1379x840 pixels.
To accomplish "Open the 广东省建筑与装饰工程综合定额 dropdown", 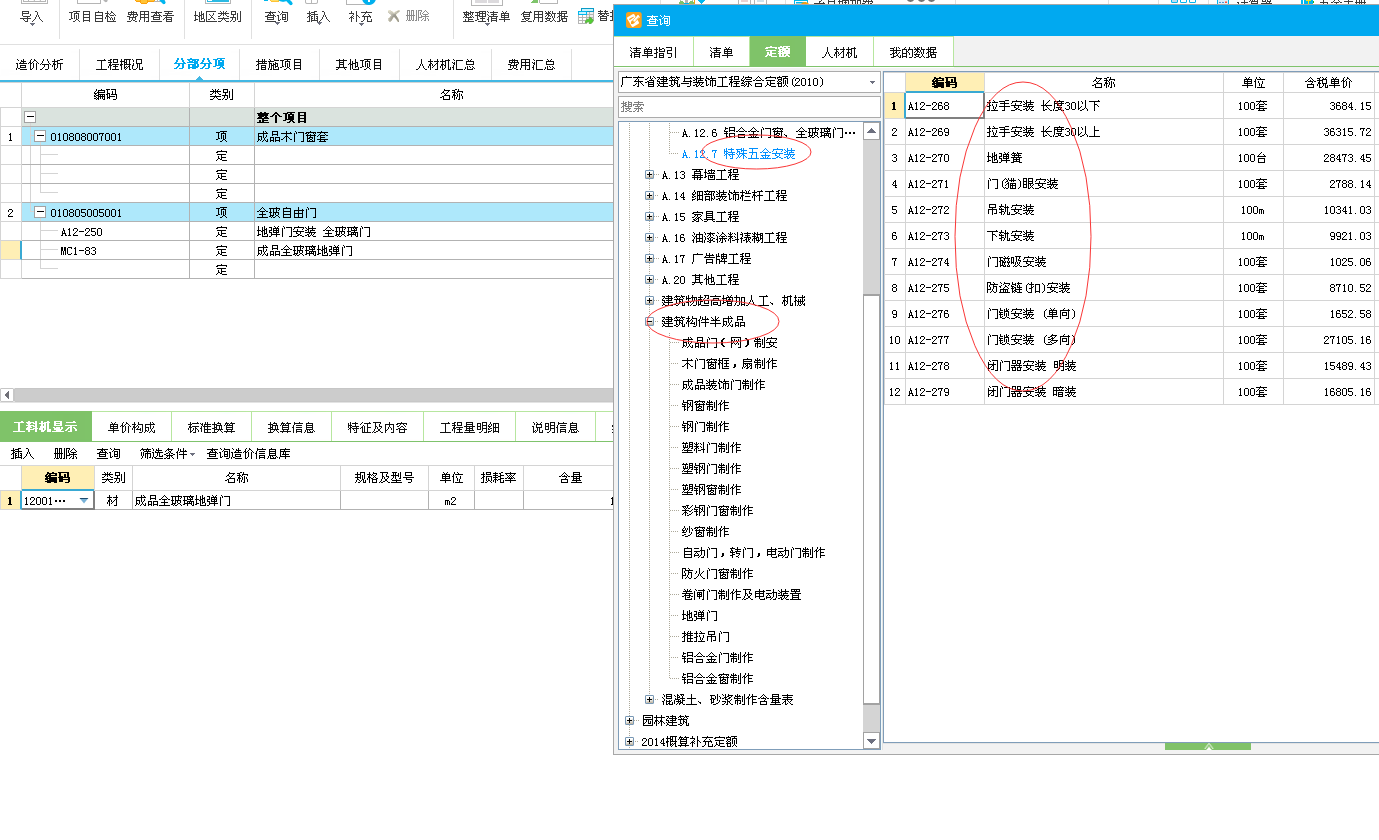I will coord(748,82).
